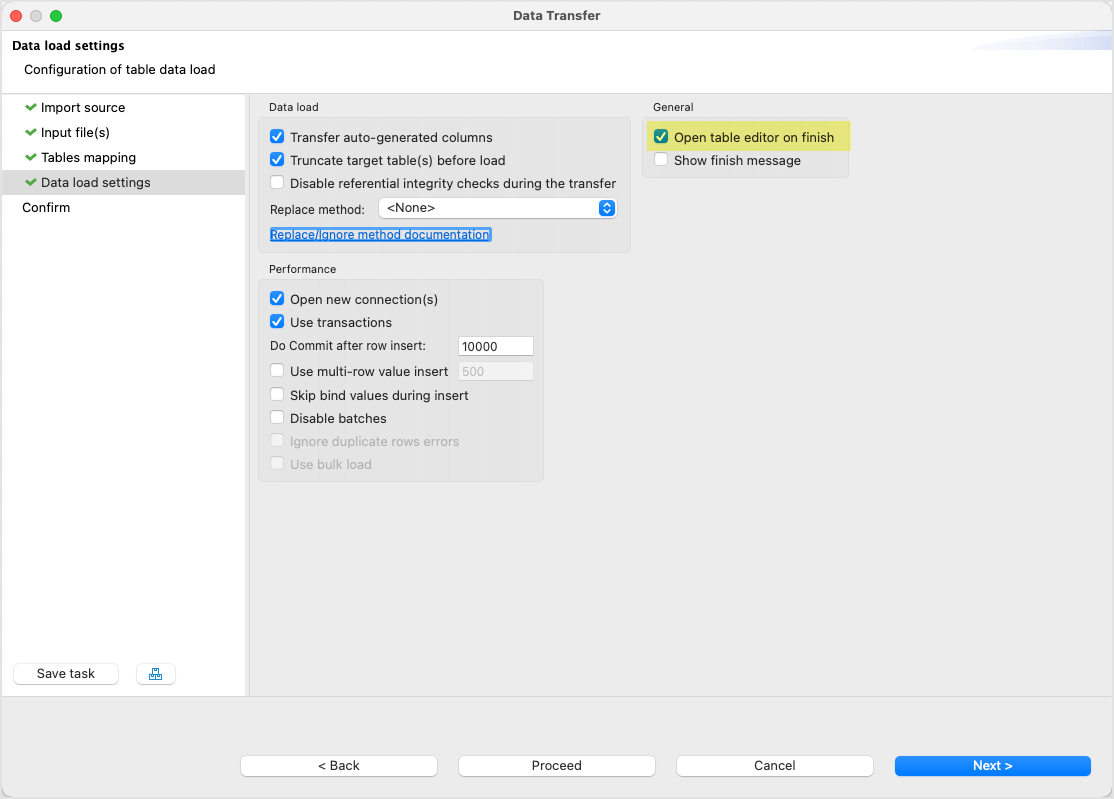
Task: Uncheck Open table editor on finish
Action: [661, 136]
